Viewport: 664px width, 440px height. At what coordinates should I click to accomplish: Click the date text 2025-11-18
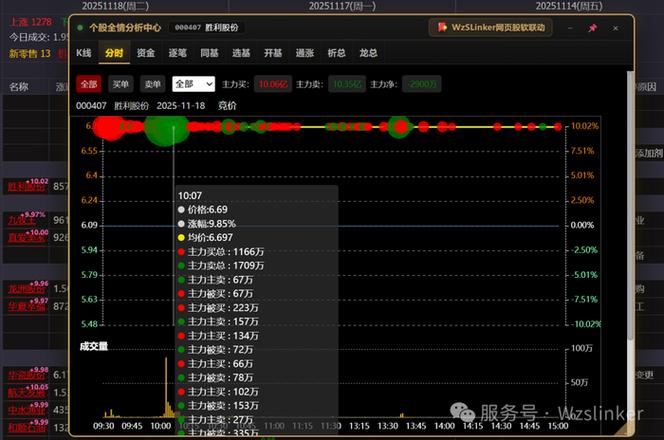pos(181,105)
